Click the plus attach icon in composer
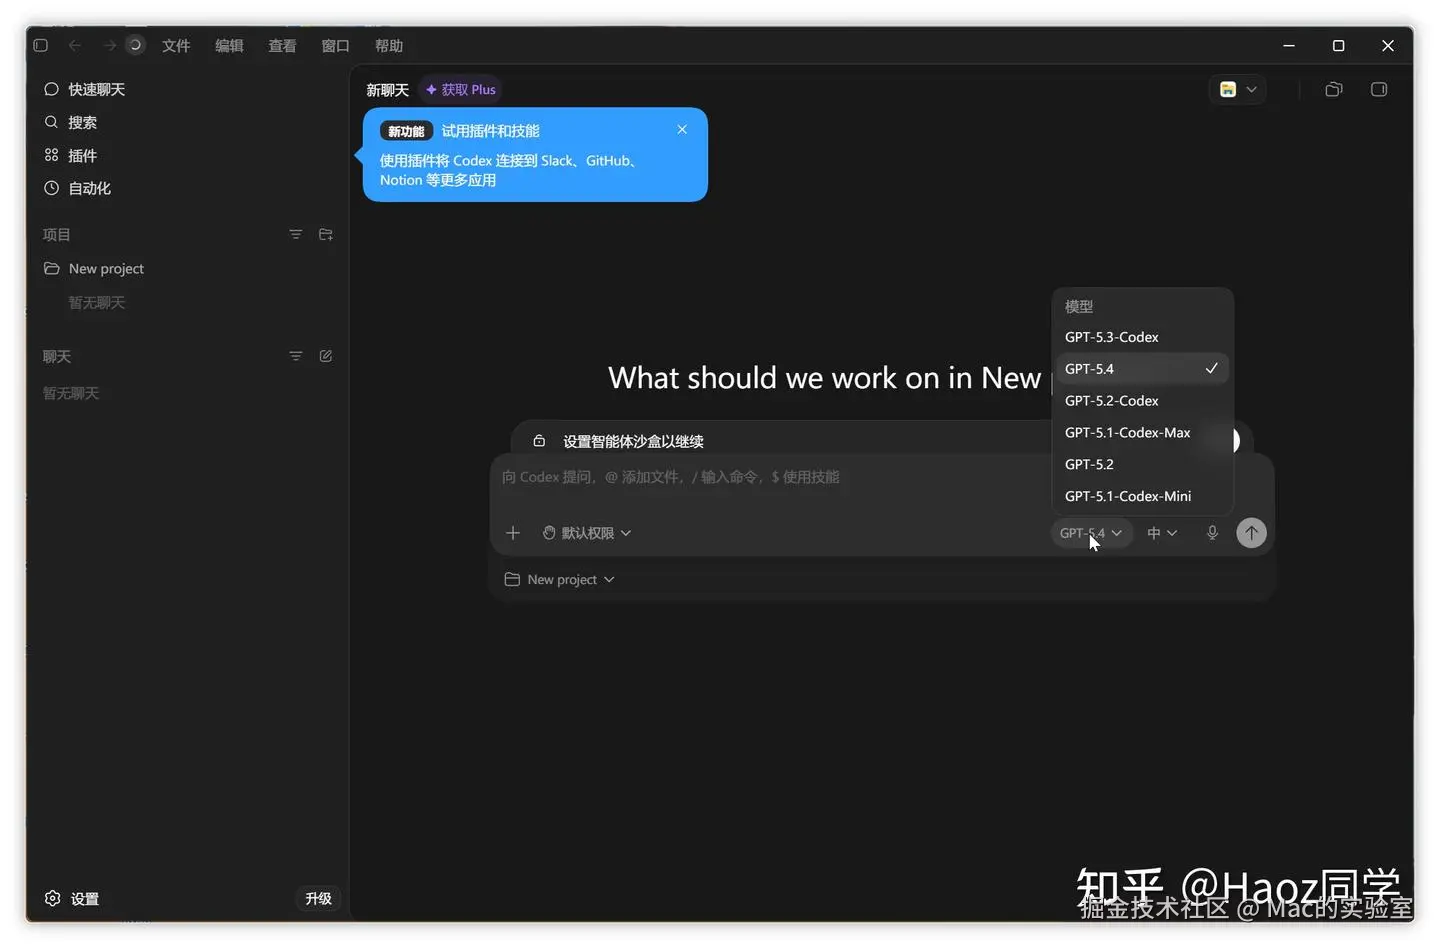This screenshot has height=948, width=1440. pyautogui.click(x=513, y=533)
